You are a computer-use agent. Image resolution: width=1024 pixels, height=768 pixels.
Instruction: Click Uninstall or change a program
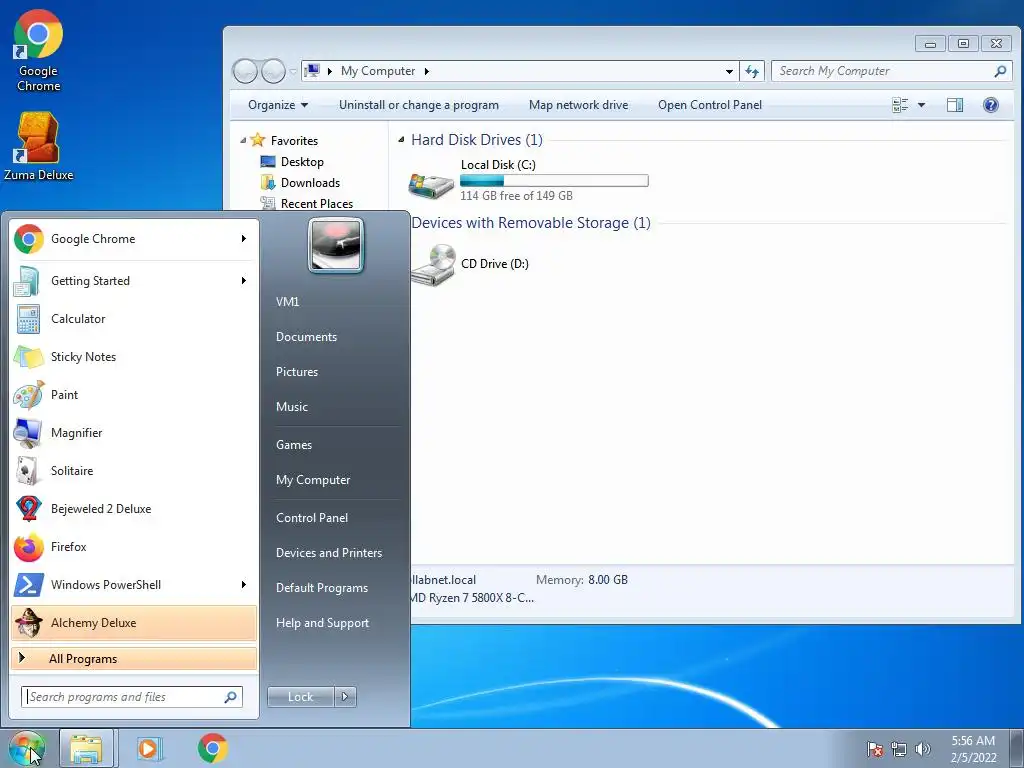(x=419, y=105)
